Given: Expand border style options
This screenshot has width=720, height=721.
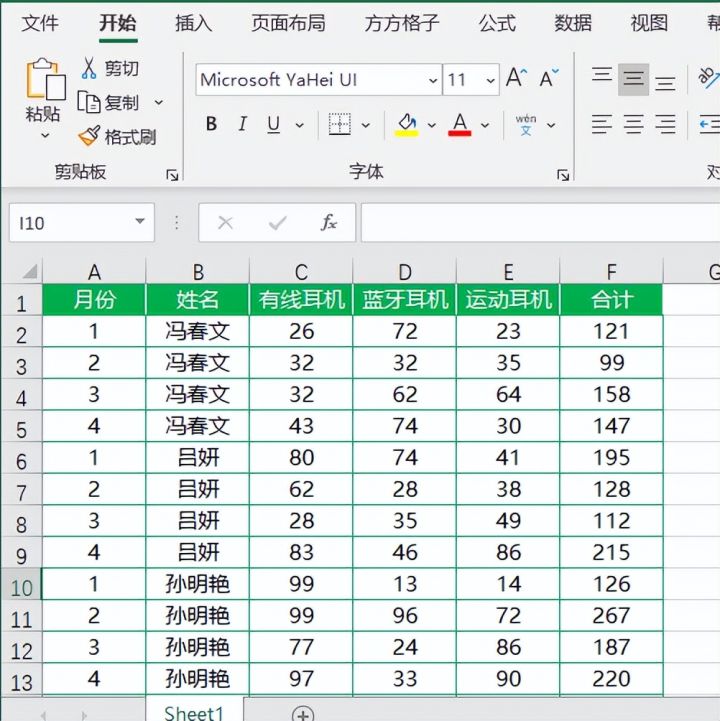Looking at the screenshot, I should click(x=366, y=125).
